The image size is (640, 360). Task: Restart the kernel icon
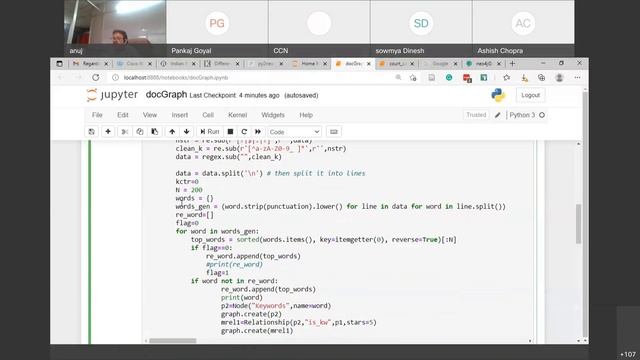click(244, 131)
